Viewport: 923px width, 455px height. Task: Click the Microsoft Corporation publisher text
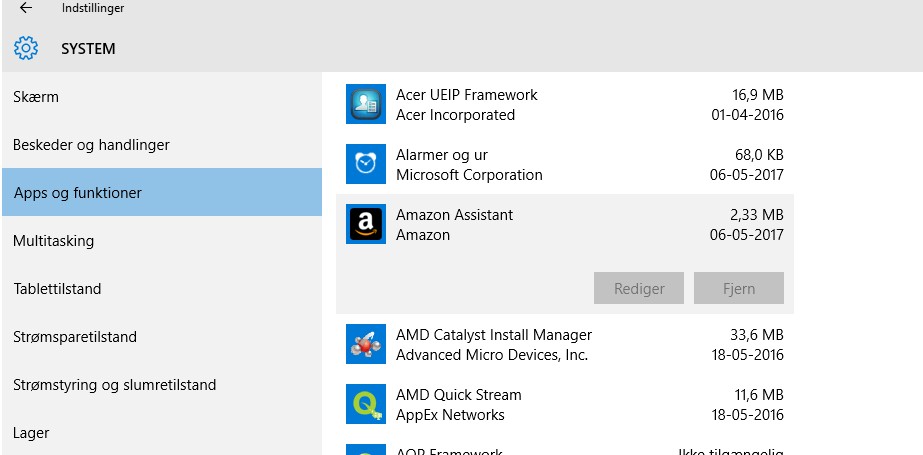pos(469,175)
